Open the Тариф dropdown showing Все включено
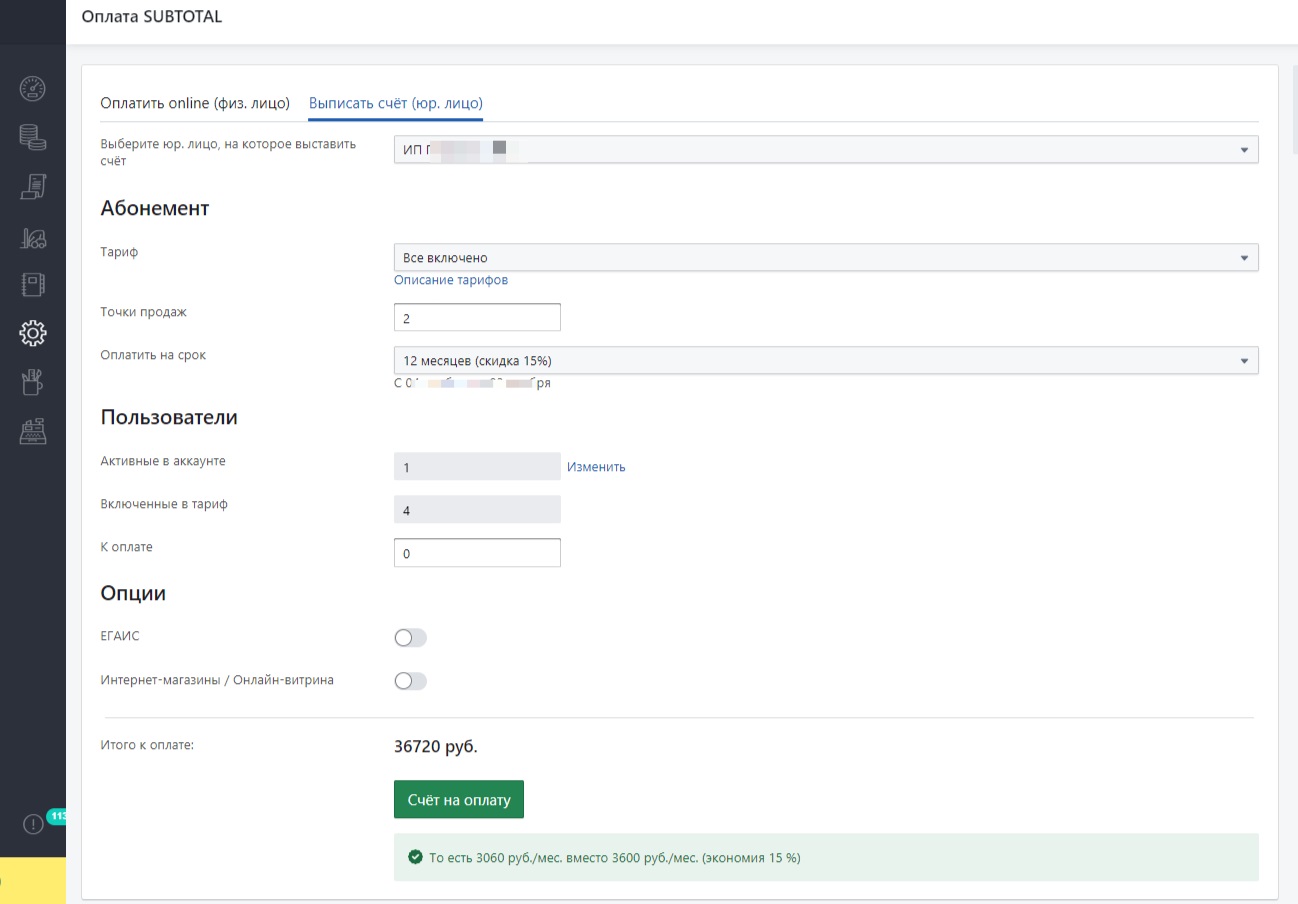Image resolution: width=1298 pixels, height=904 pixels. click(826, 257)
